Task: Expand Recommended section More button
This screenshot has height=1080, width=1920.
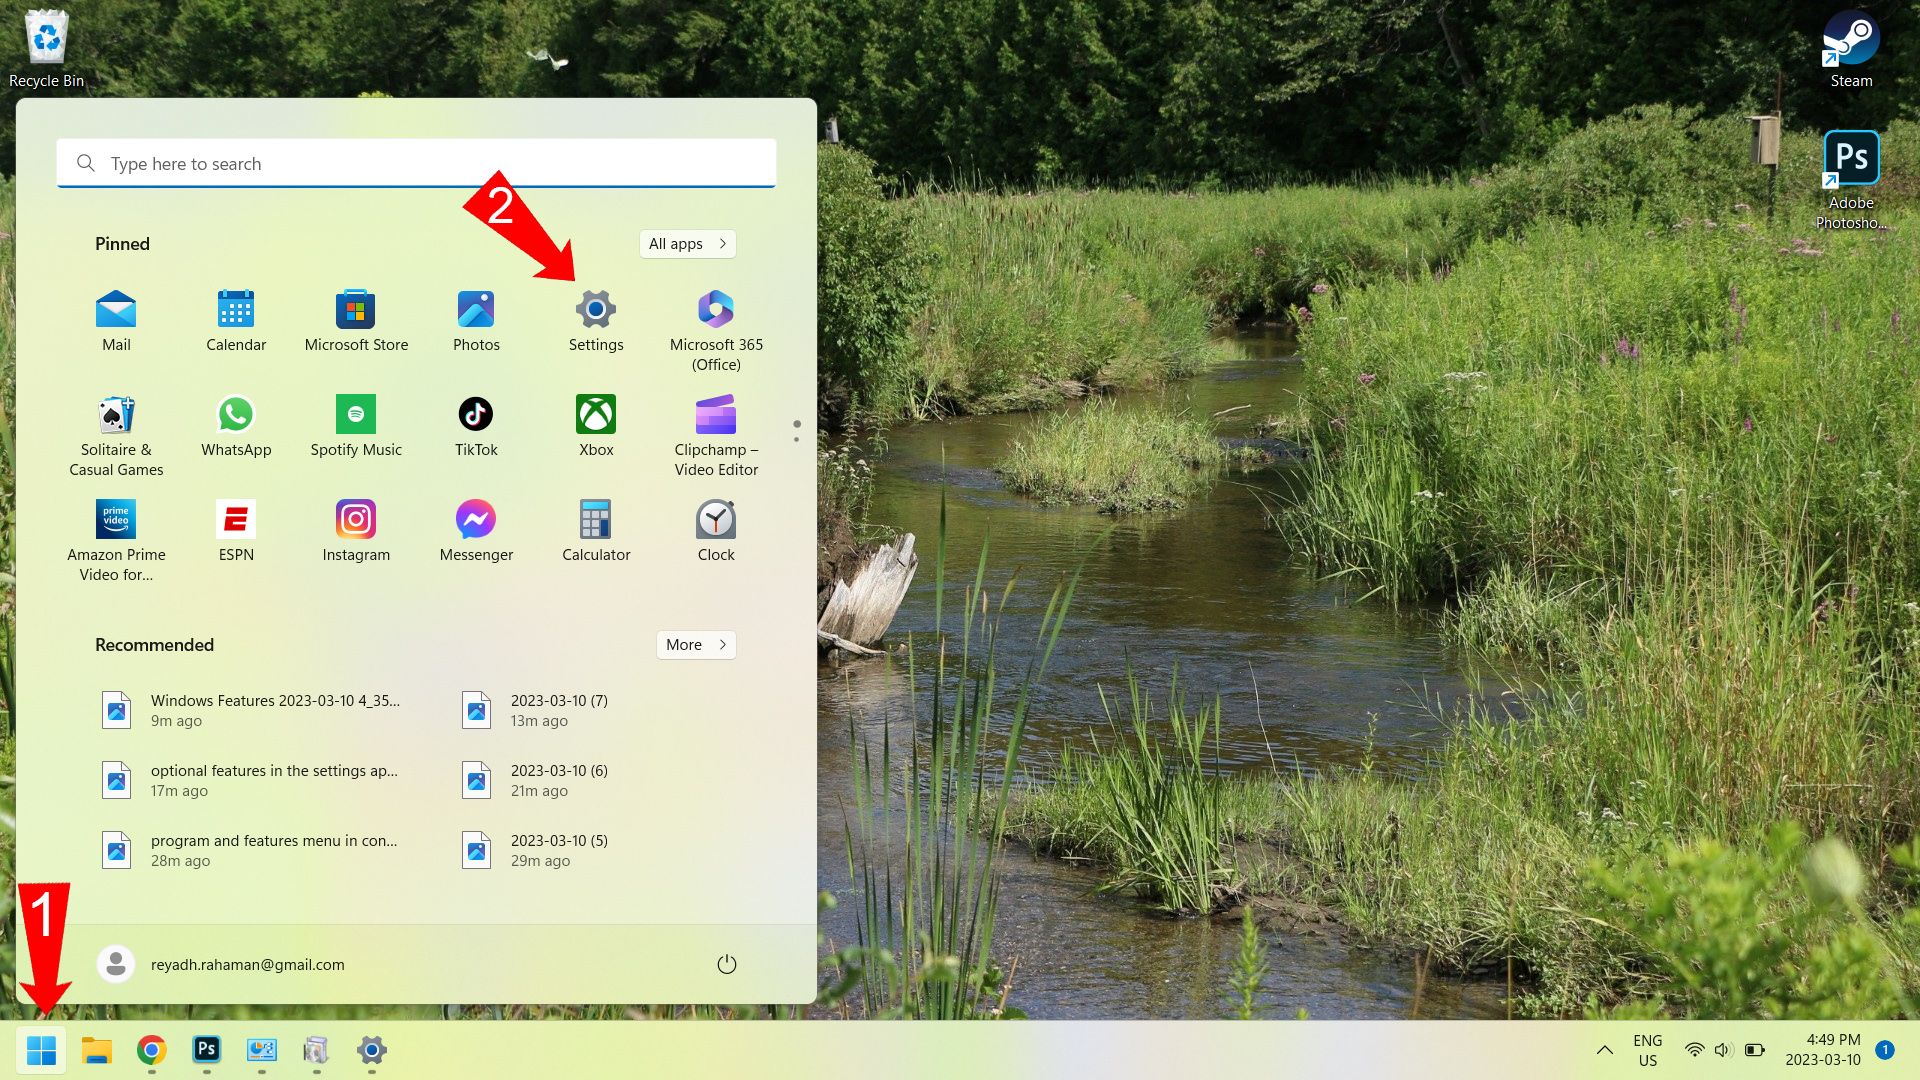Action: click(x=696, y=644)
